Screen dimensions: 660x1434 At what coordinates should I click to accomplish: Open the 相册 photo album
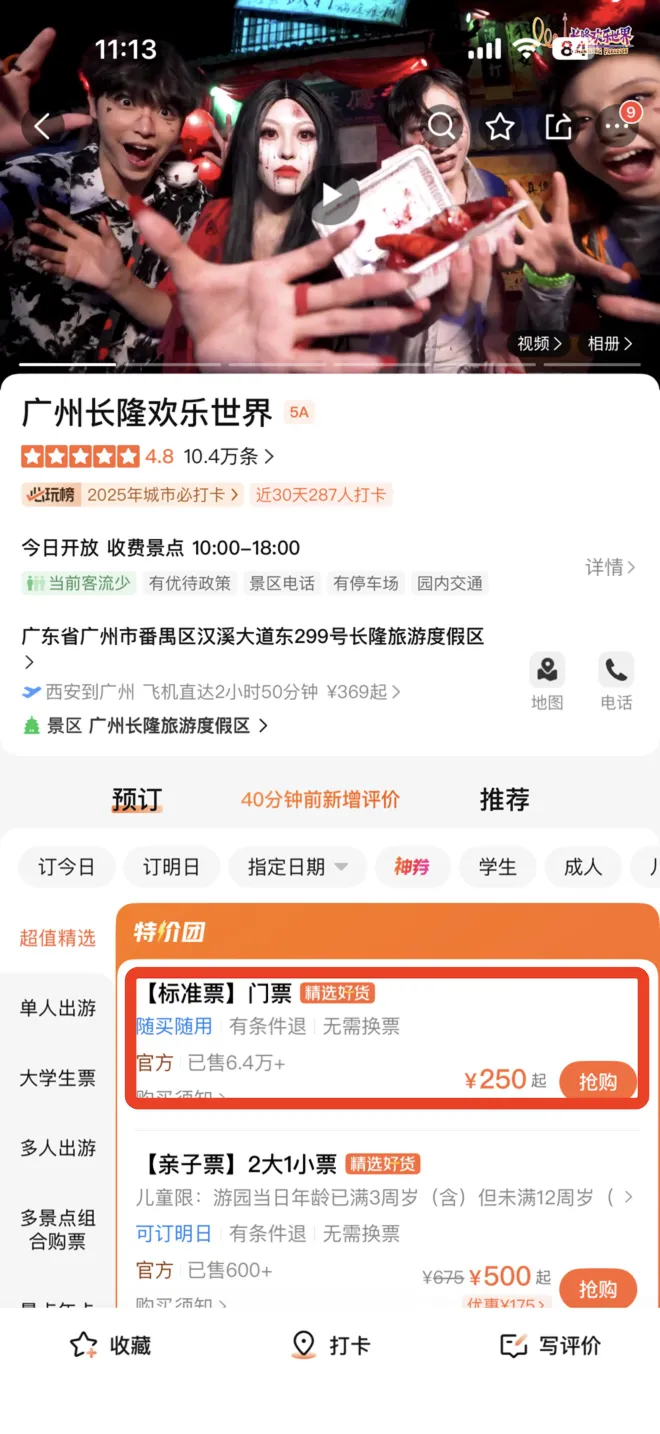pyautogui.click(x=610, y=344)
